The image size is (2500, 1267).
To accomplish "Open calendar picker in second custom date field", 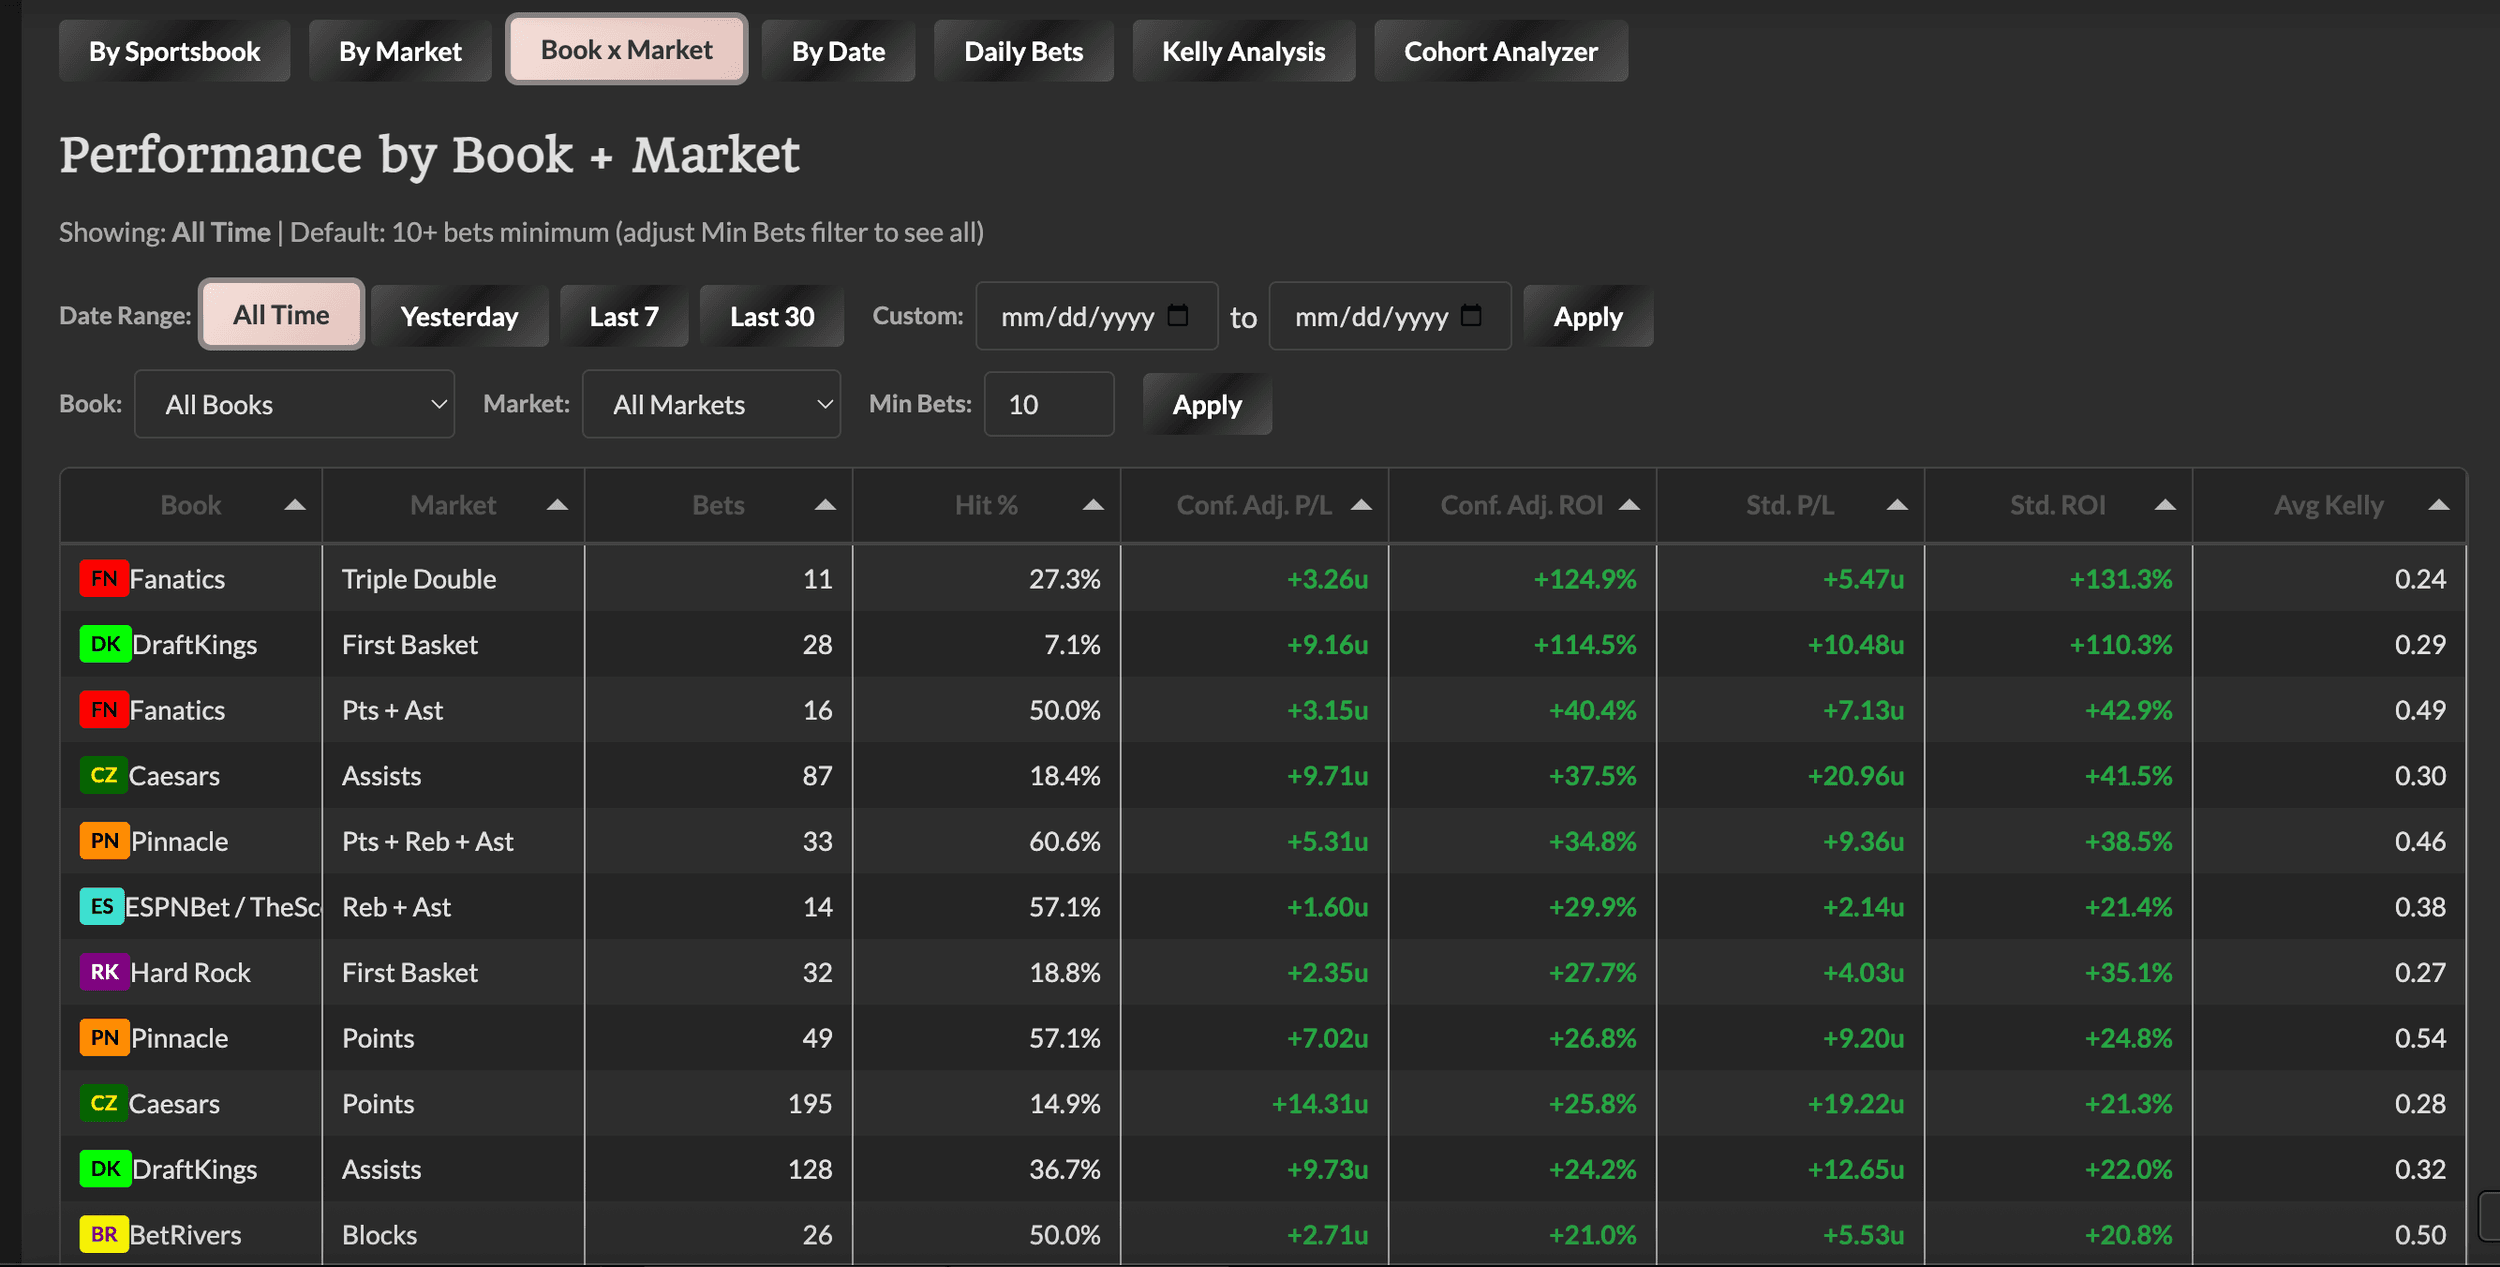I will tap(1471, 316).
